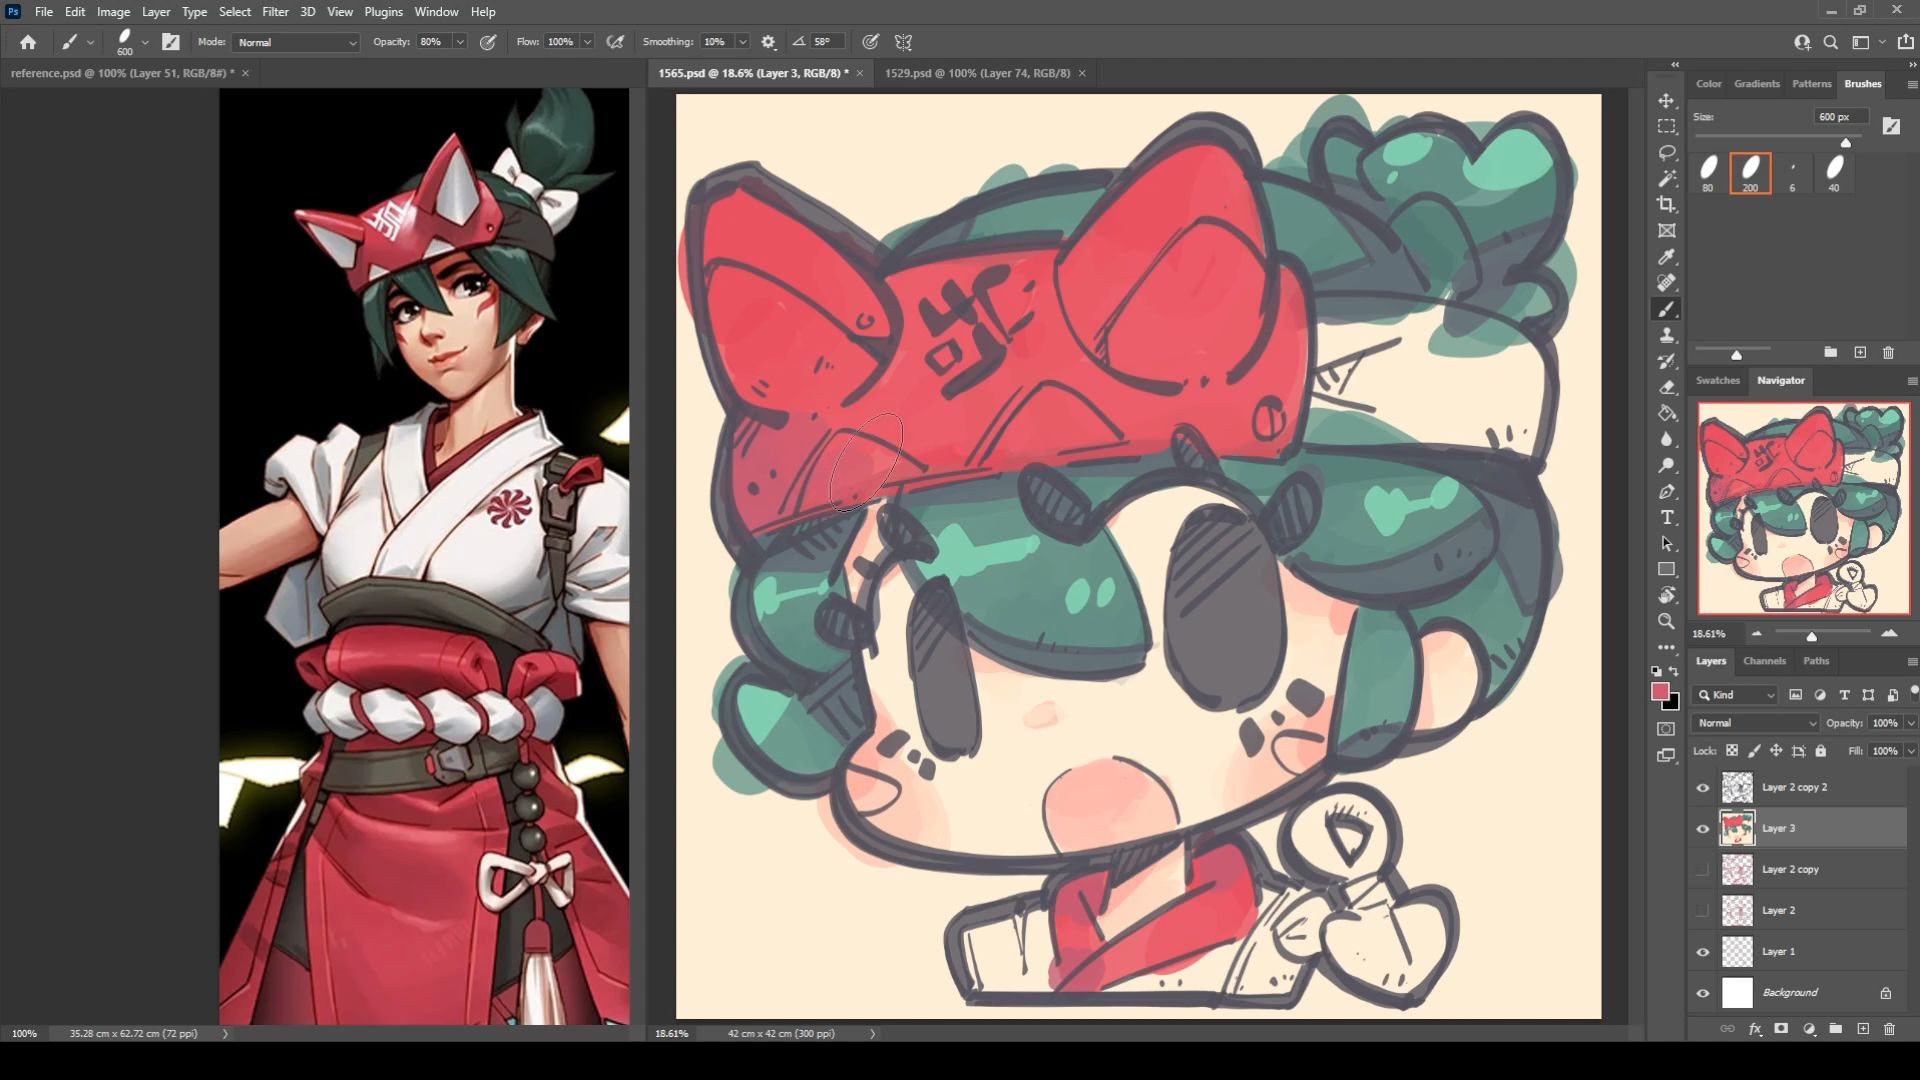The width and height of the screenshot is (1920, 1080).
Task: Open the Smoothing value dropdown arrow
Action: [x=742, y=42]
